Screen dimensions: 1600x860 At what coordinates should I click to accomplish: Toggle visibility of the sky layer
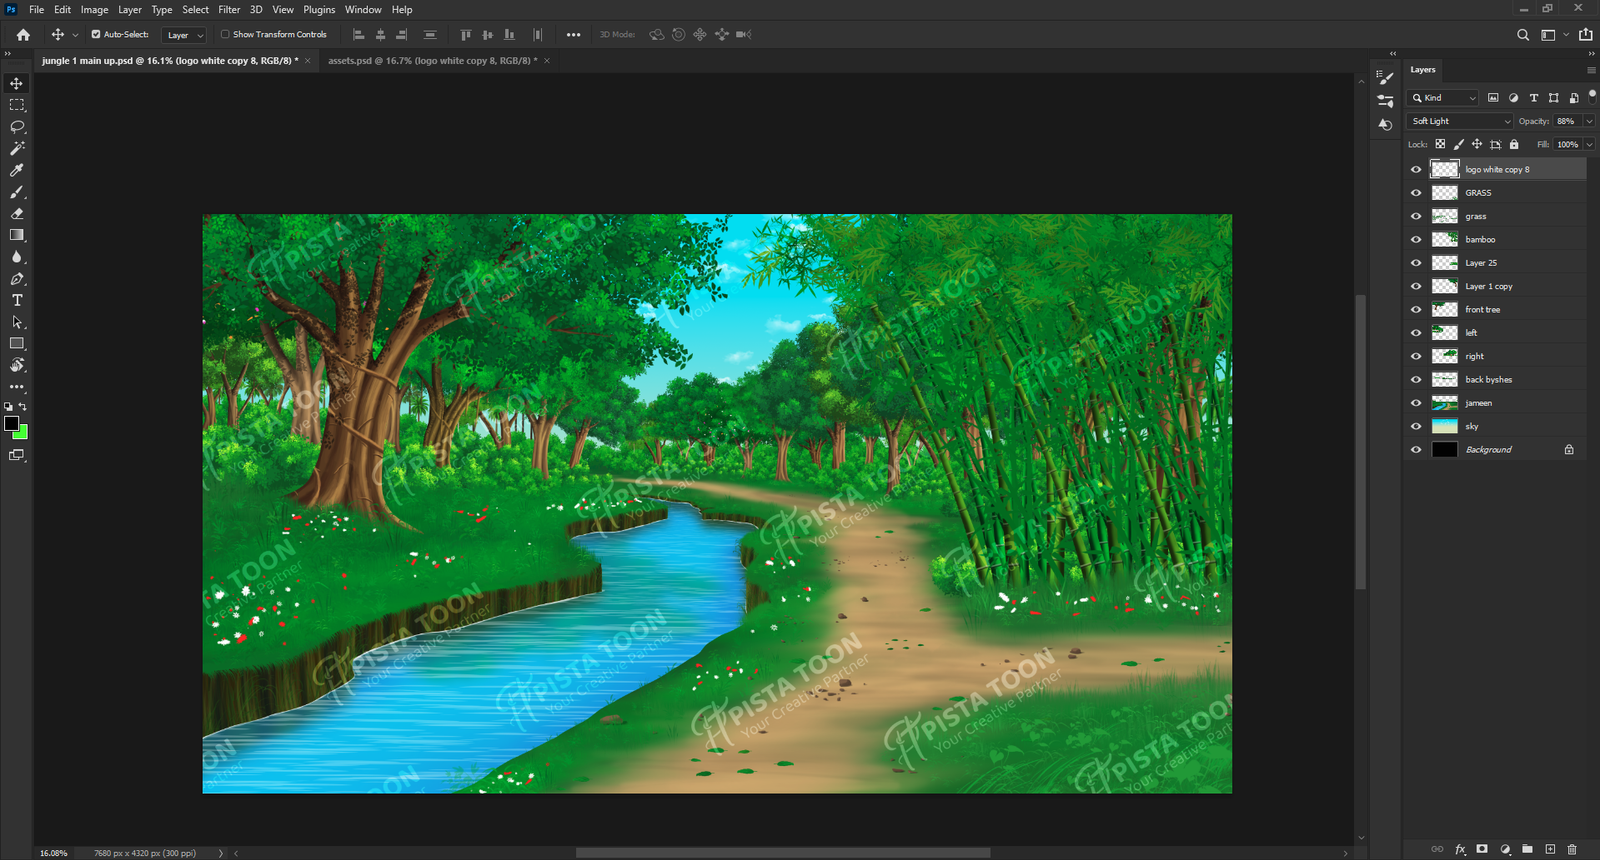[x=1416, y=427]
